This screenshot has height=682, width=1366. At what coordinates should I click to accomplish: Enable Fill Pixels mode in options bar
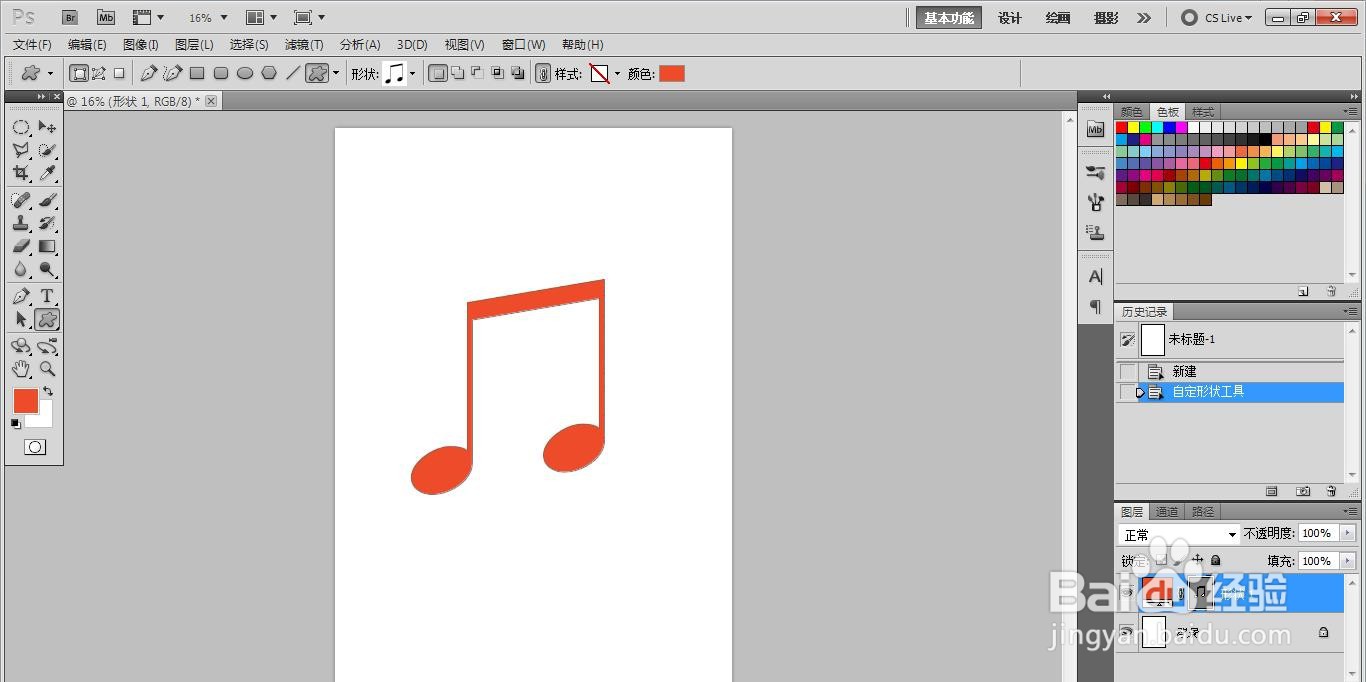pyautogui.click(x=119, y=73)
